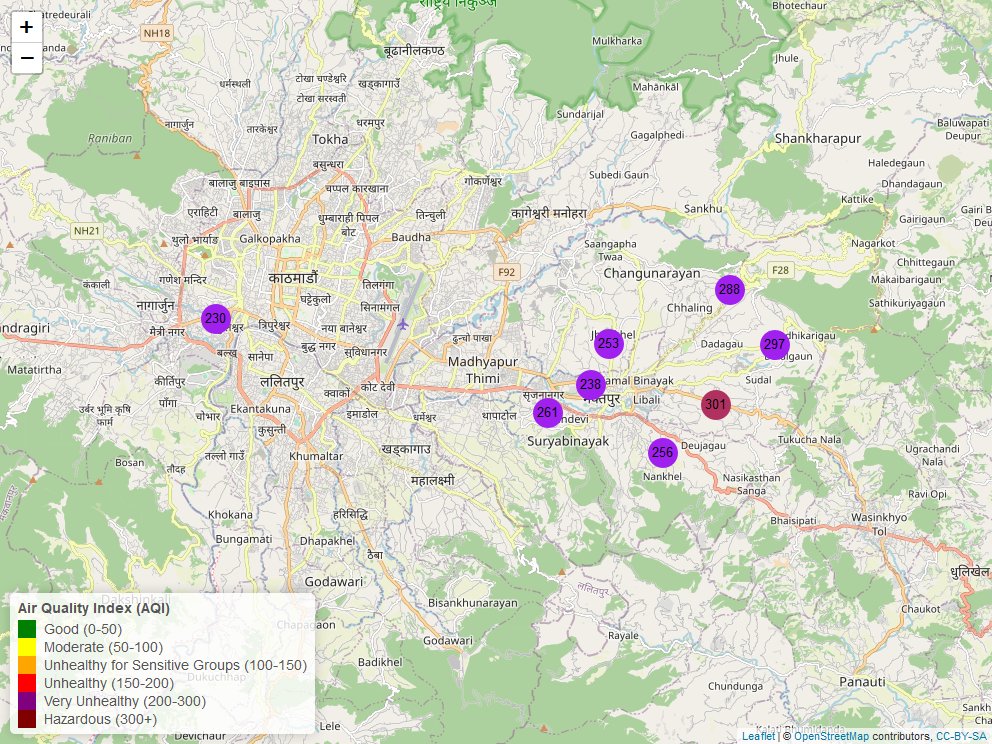The image size is (992, 744).
Task: Click the purple airport plane icon
Action: (x=402, y=325)
